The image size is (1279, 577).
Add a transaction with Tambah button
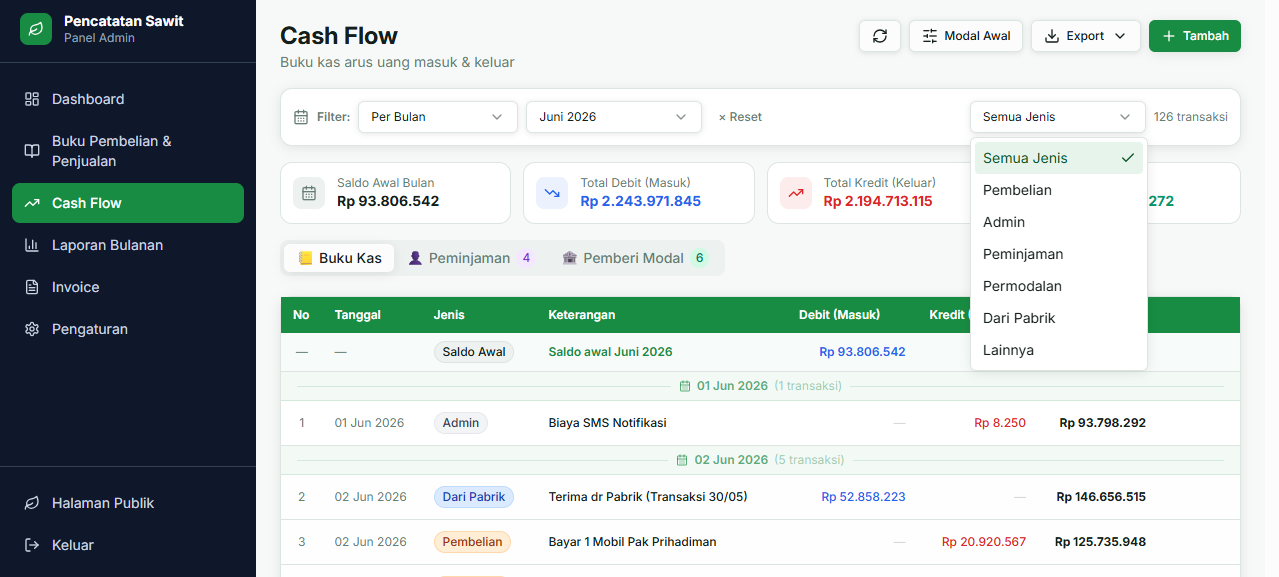coord(1195,36)
